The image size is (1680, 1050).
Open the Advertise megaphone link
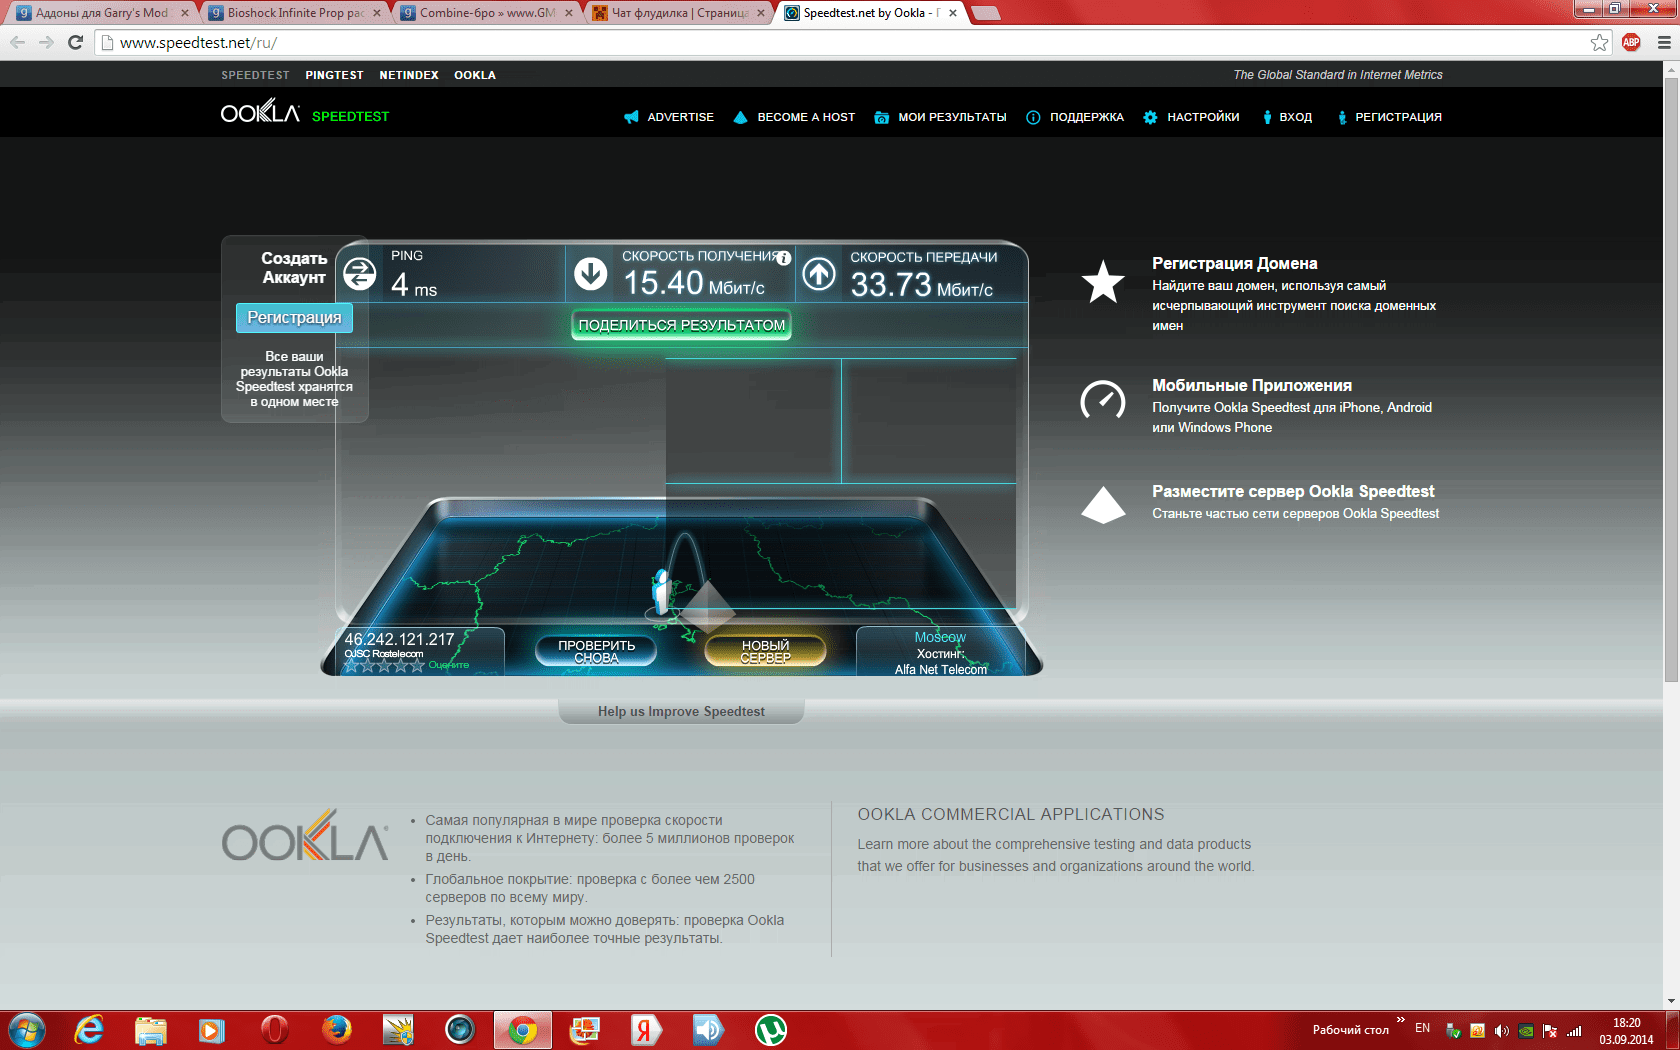coord(669,117)
